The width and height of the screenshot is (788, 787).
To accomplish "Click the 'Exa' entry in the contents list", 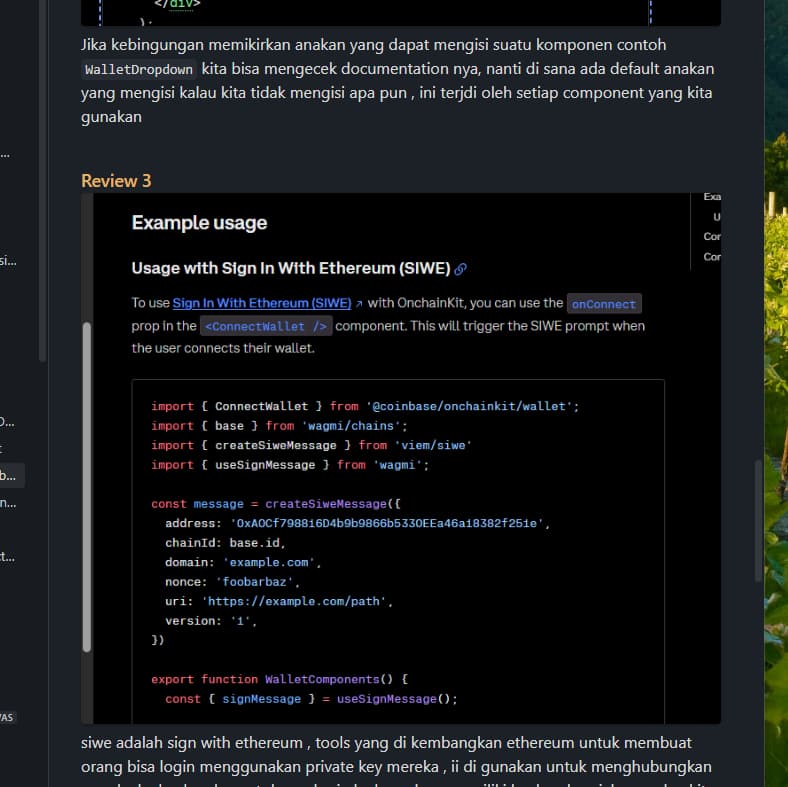I will point(712,196).
